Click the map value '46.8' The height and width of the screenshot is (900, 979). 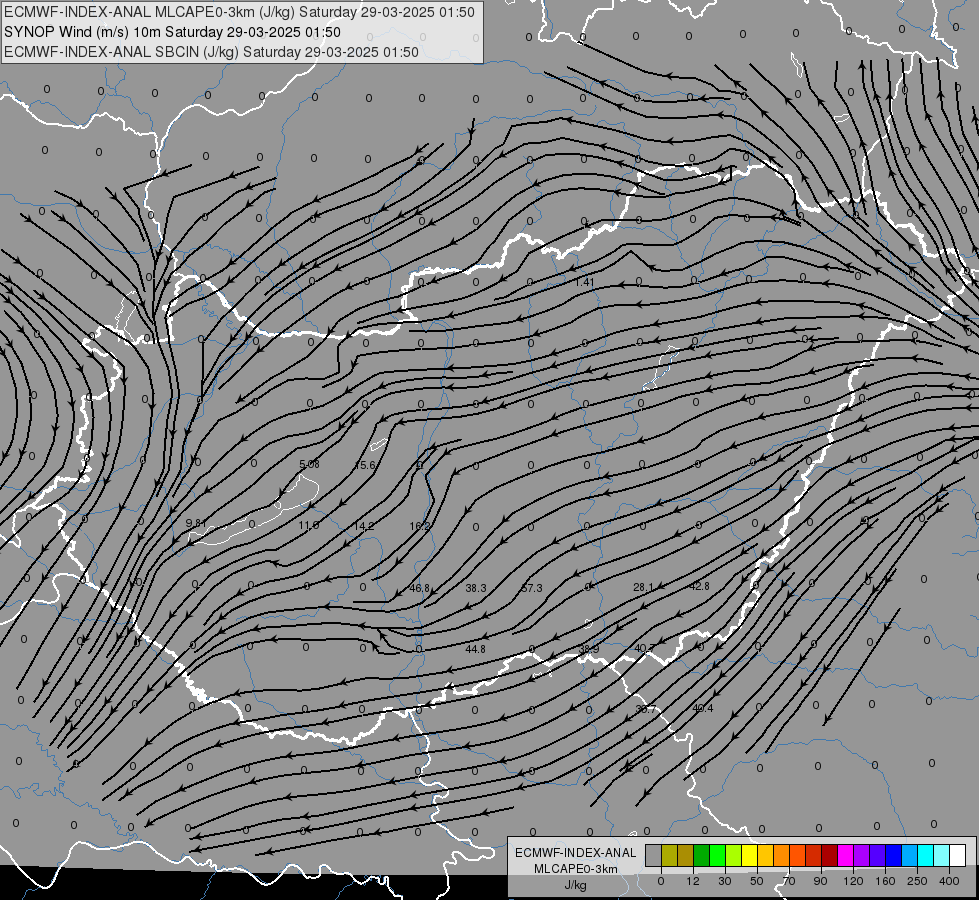pyautogui.click(x=420, y=588)
